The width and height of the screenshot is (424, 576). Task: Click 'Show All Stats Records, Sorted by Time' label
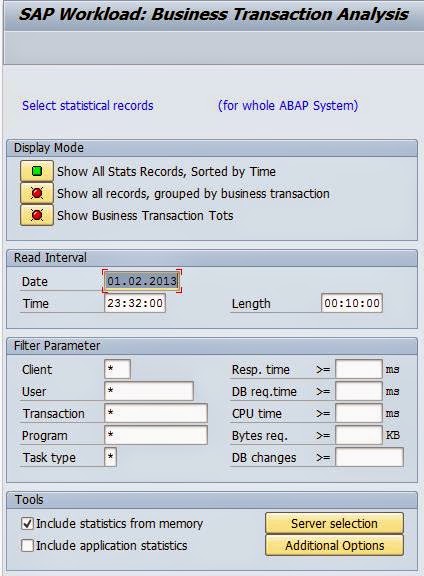(166, 172)
